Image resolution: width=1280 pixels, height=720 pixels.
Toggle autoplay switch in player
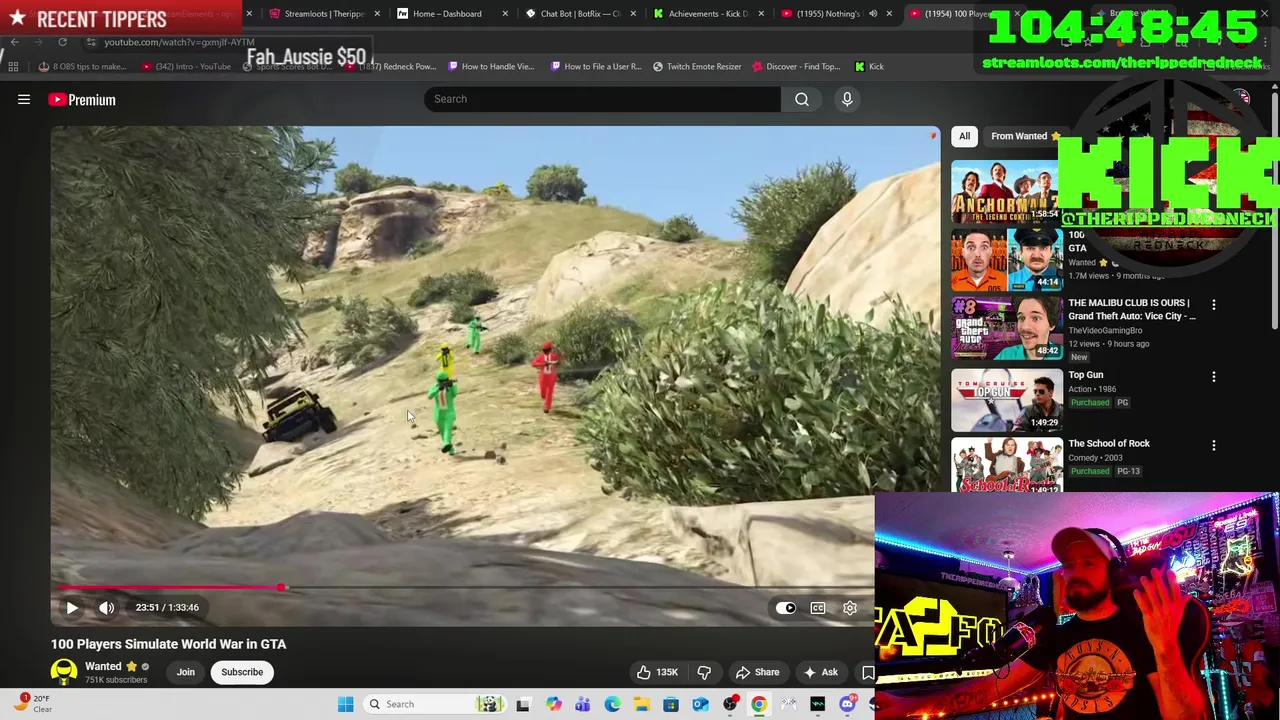[786, 607]
